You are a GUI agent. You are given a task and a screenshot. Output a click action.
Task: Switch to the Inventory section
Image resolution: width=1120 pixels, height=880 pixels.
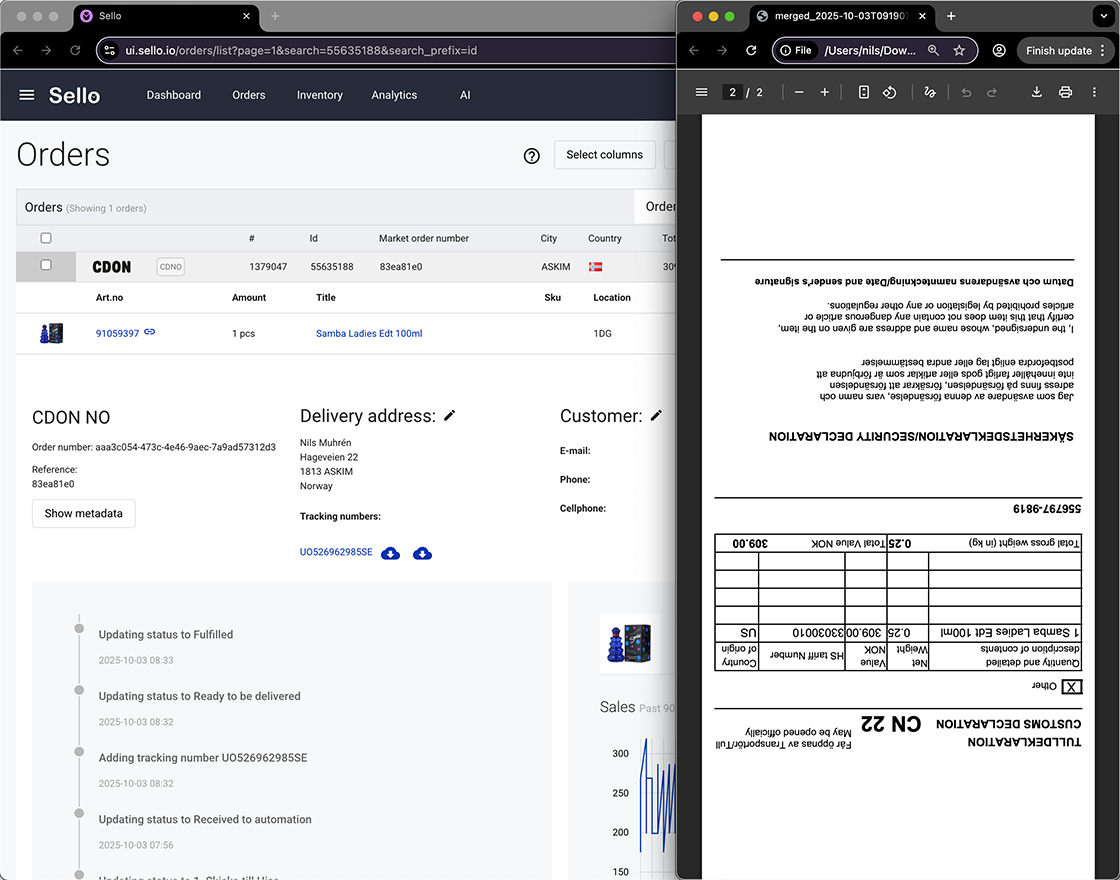319,95
